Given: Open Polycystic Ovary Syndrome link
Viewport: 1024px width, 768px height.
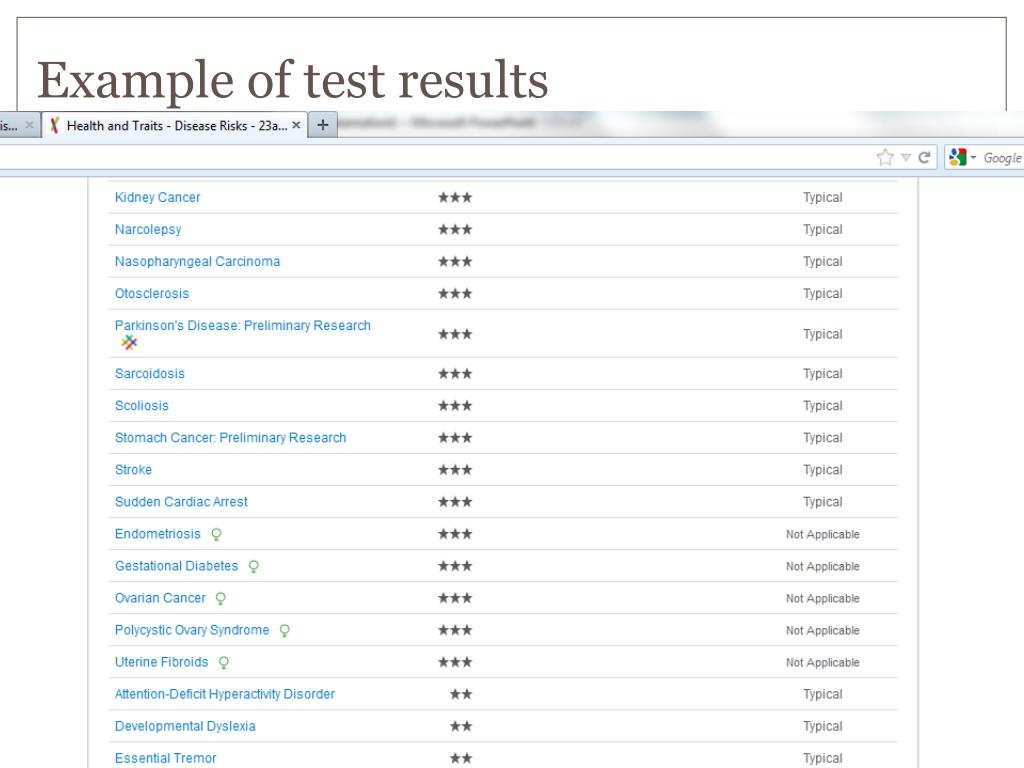Looking at the screenshot, I should pyautogui.click(x=192, y=630).
